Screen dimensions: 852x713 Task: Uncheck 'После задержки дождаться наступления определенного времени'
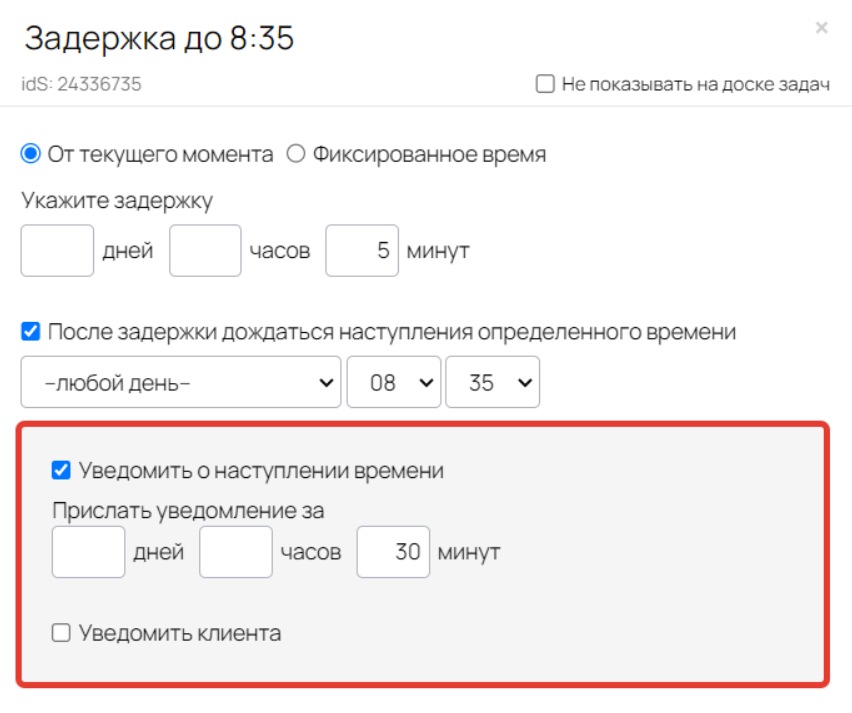tap(30, 331)
